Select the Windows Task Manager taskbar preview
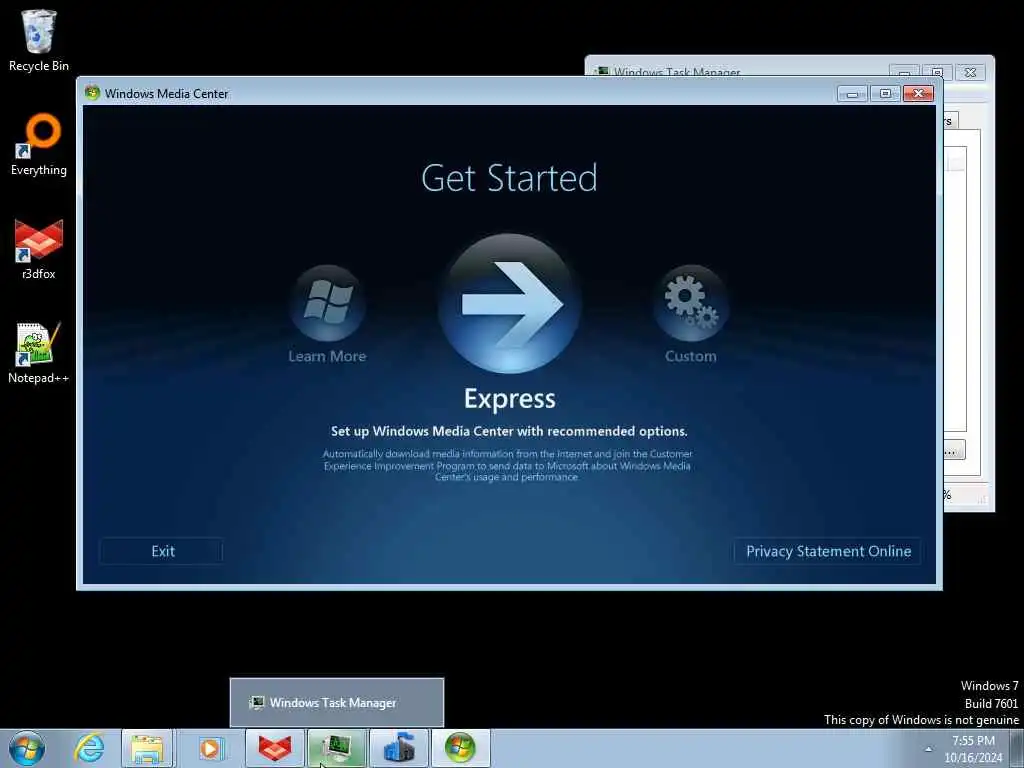 (337, 703)
